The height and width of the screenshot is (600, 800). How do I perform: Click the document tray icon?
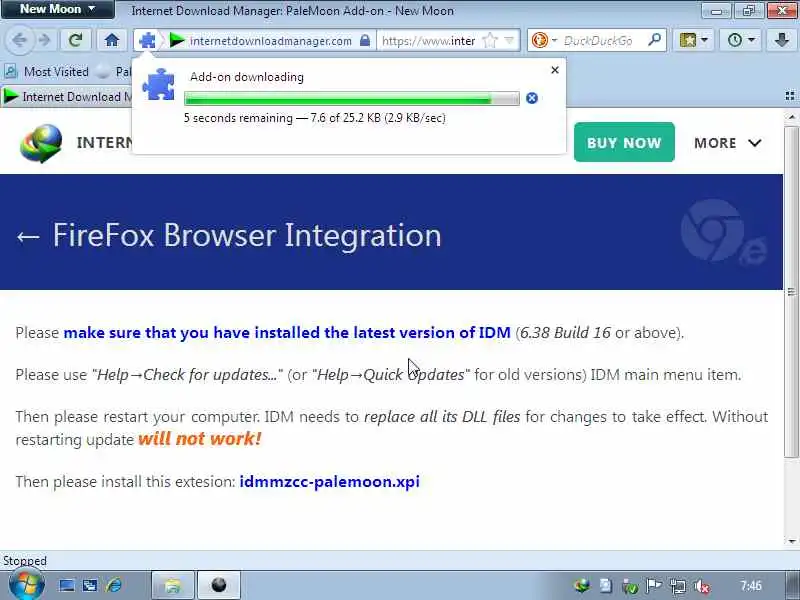coord(606,586)
